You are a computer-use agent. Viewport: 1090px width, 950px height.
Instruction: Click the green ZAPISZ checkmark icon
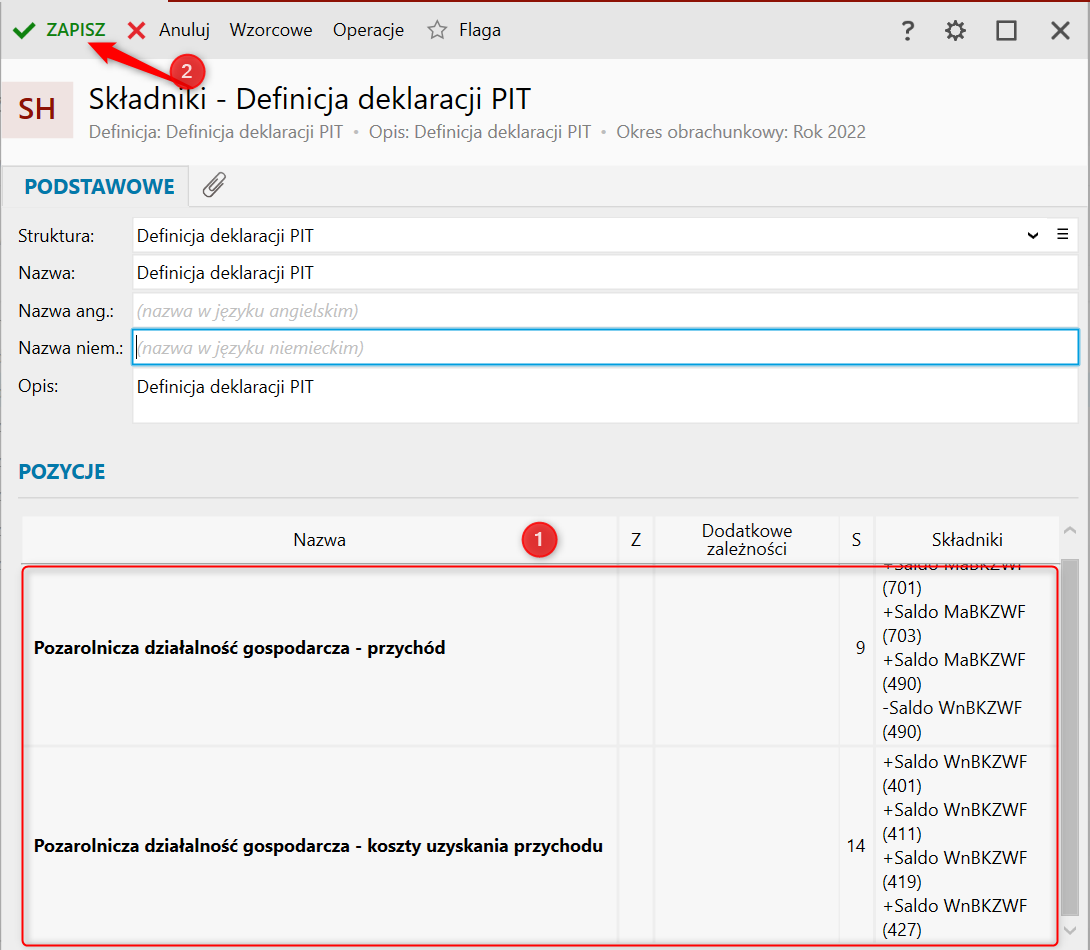click(x=24, y=31)
